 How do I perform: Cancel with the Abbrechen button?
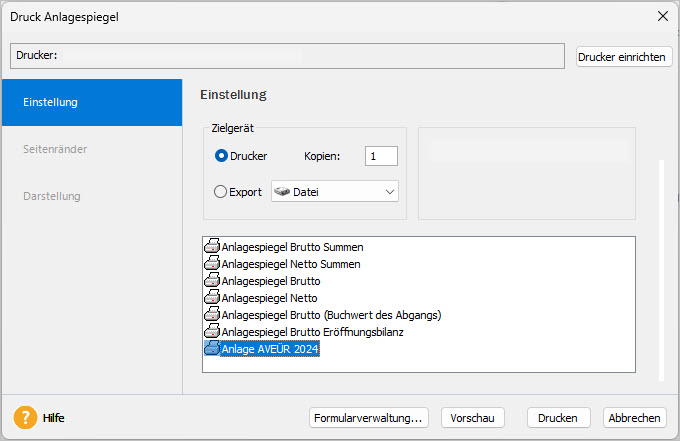tap(633, 417)
